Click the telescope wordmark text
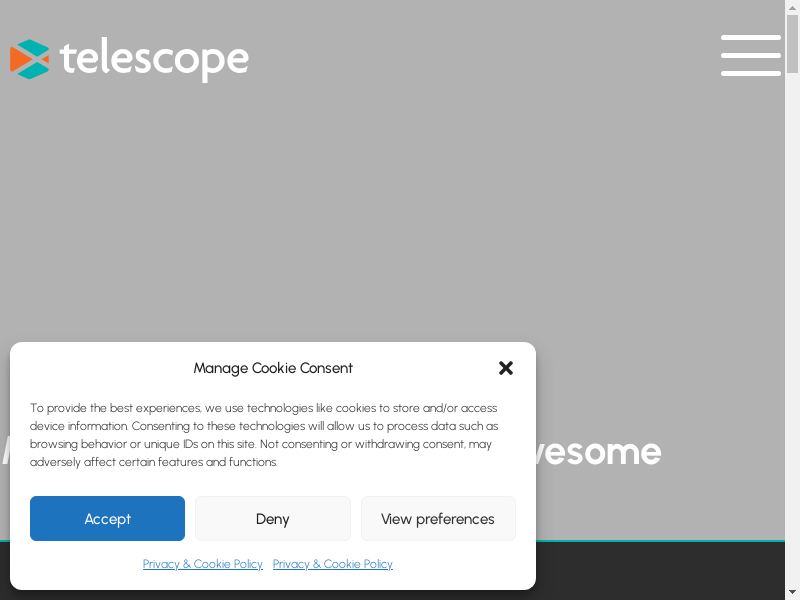Screen dimensions: 800x600 pyautogui.click(x=154, y=59)
